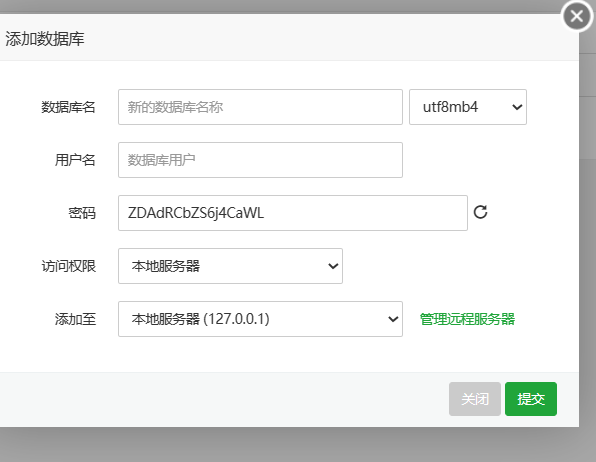Open the 访问权限 dropdown
The image size is (596, 462).
(x=230, y=266)
